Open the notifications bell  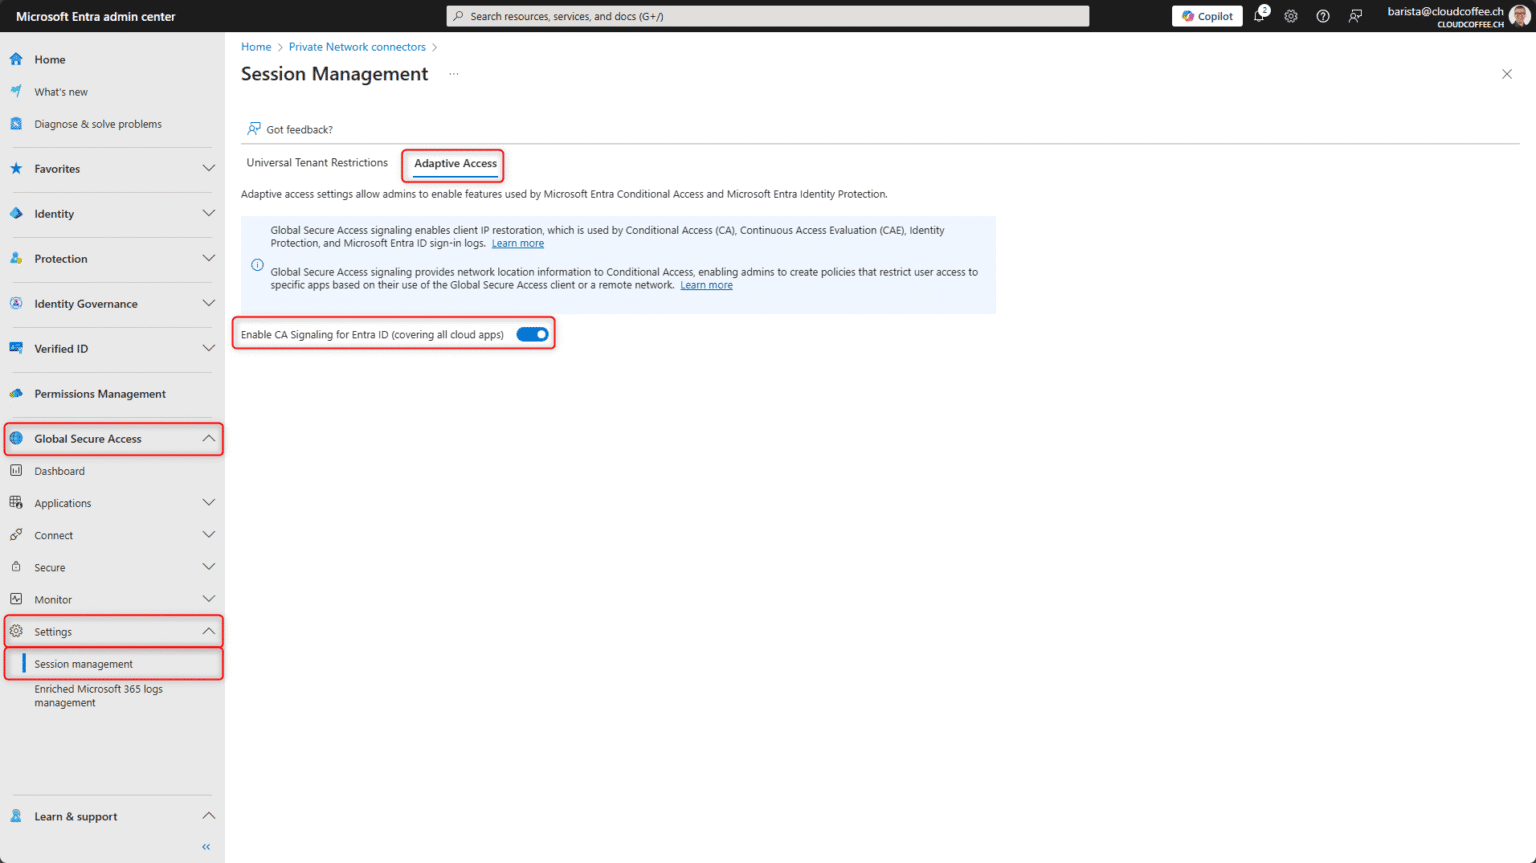(1259, 16)
